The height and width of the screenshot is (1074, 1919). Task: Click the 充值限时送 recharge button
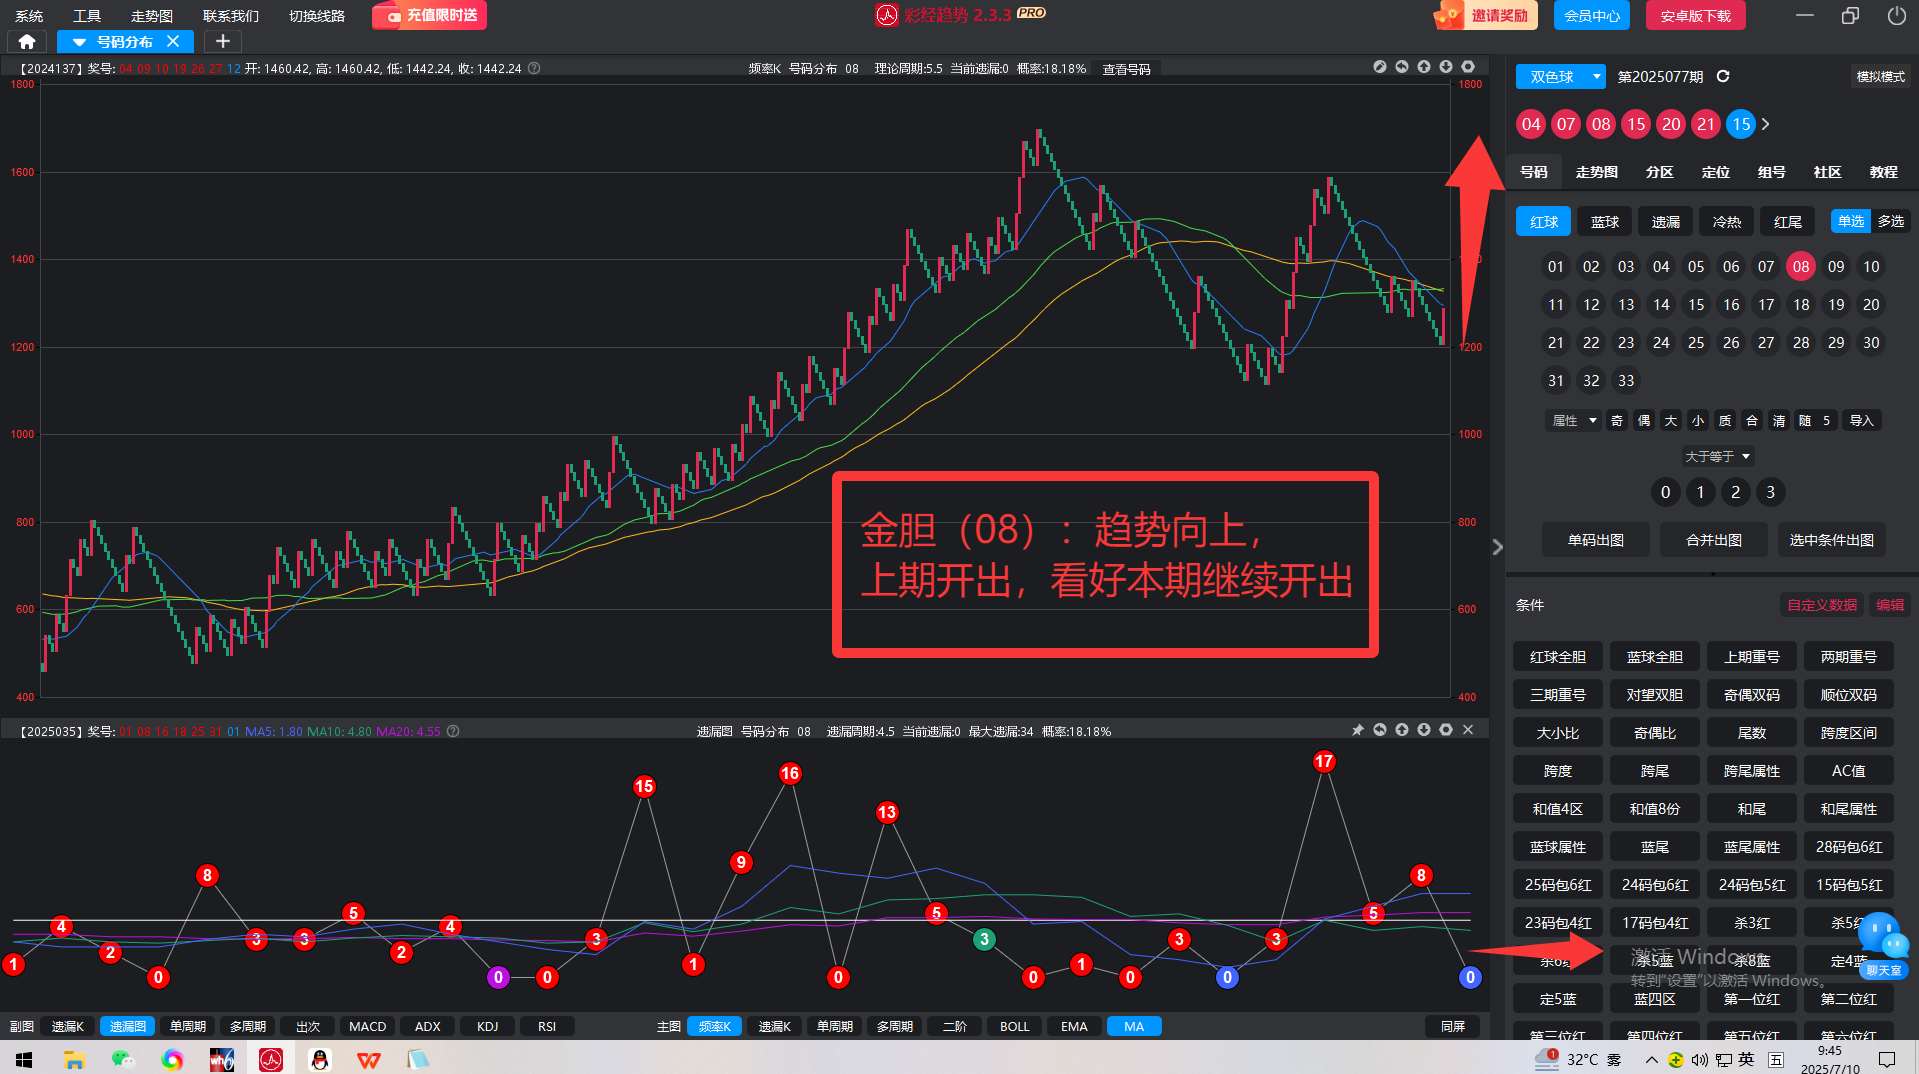coord(430,16)
